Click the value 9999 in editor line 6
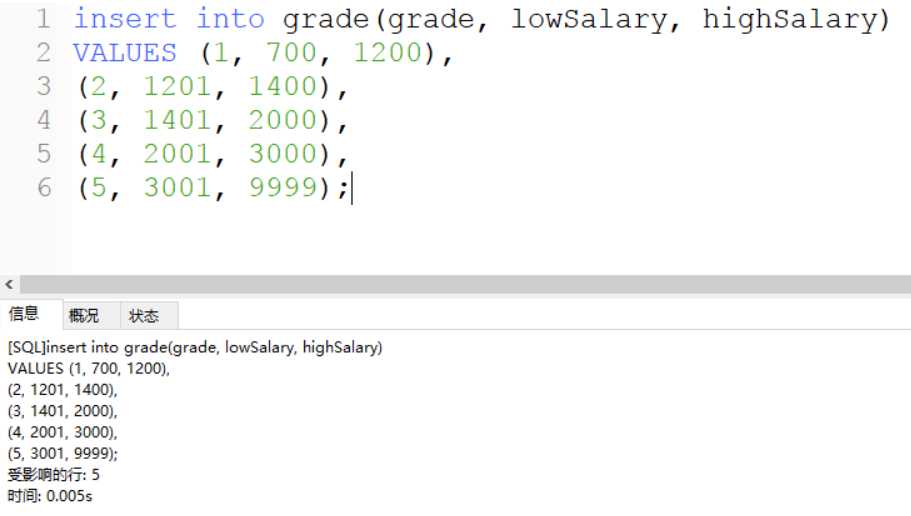The width and height of the screenshot is (911, 516). coord(282,188)
